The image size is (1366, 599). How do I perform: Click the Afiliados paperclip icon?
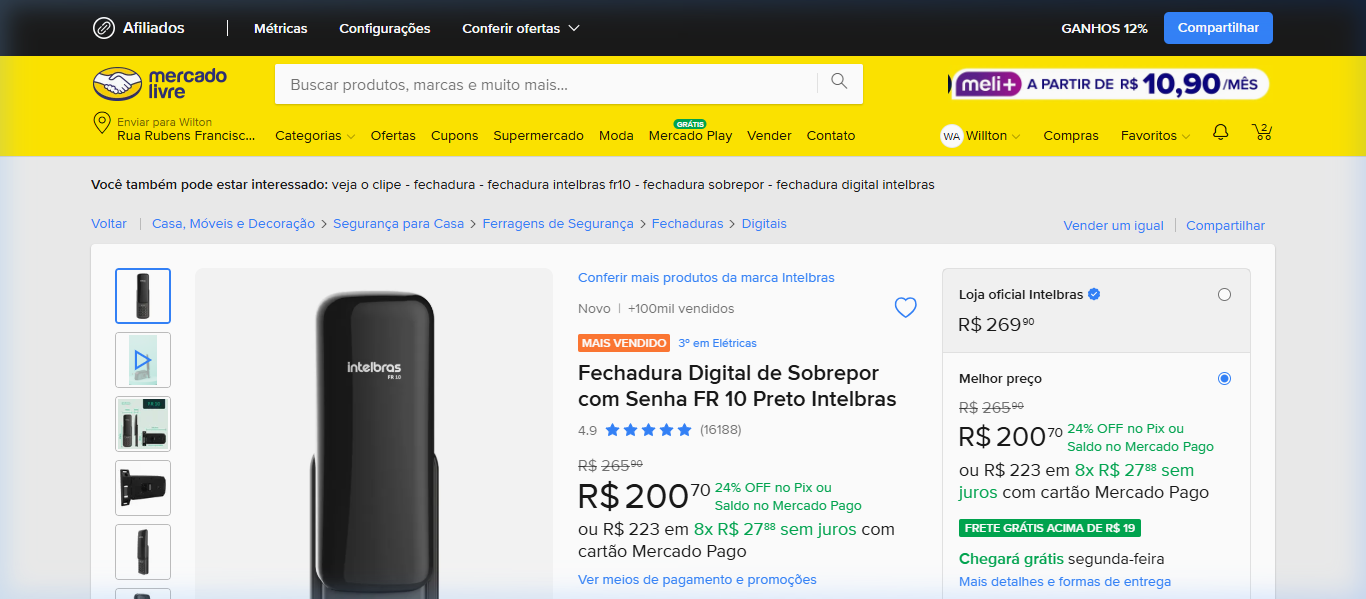104,28
